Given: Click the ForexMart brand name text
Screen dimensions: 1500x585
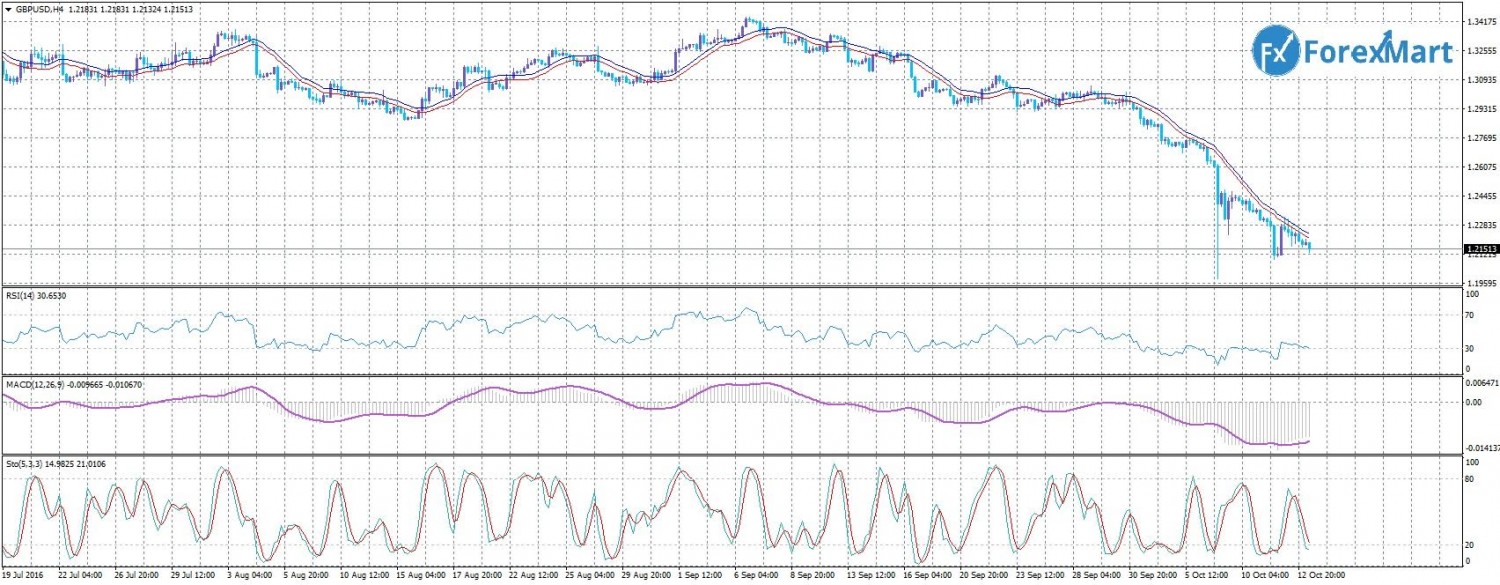Looking at the screenshot, I should click(x=1377, y=52).
